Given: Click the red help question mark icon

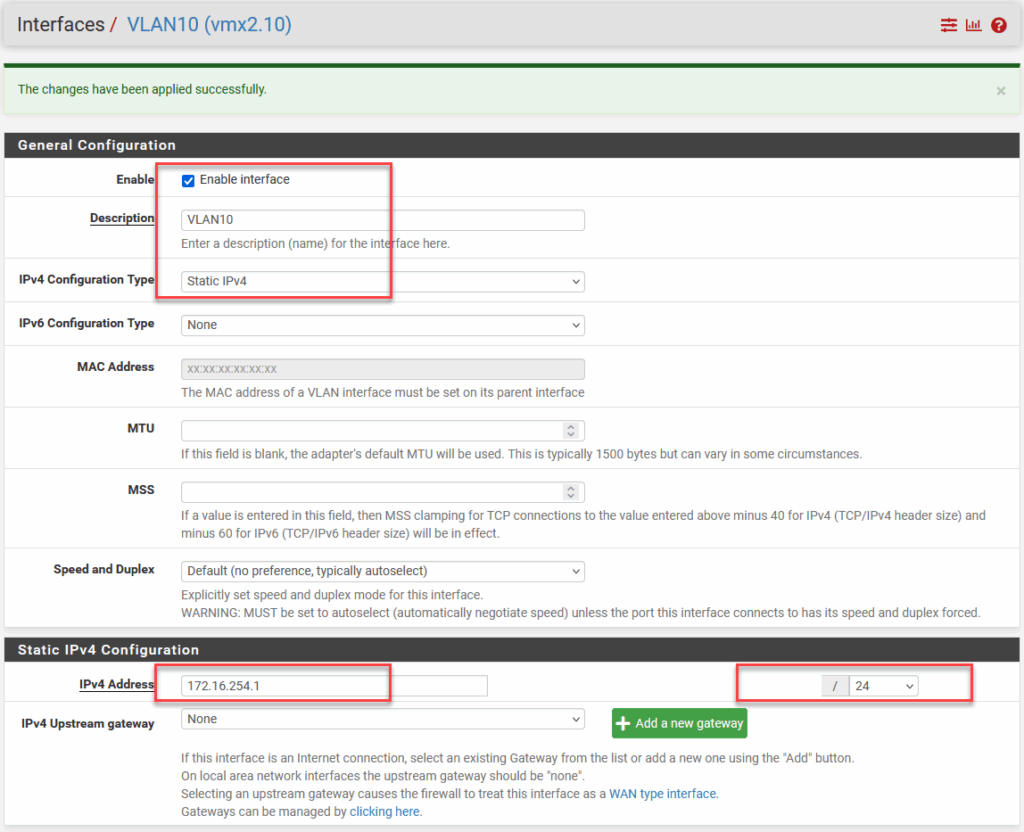Looking at the screenshot, I should (998, 25).
